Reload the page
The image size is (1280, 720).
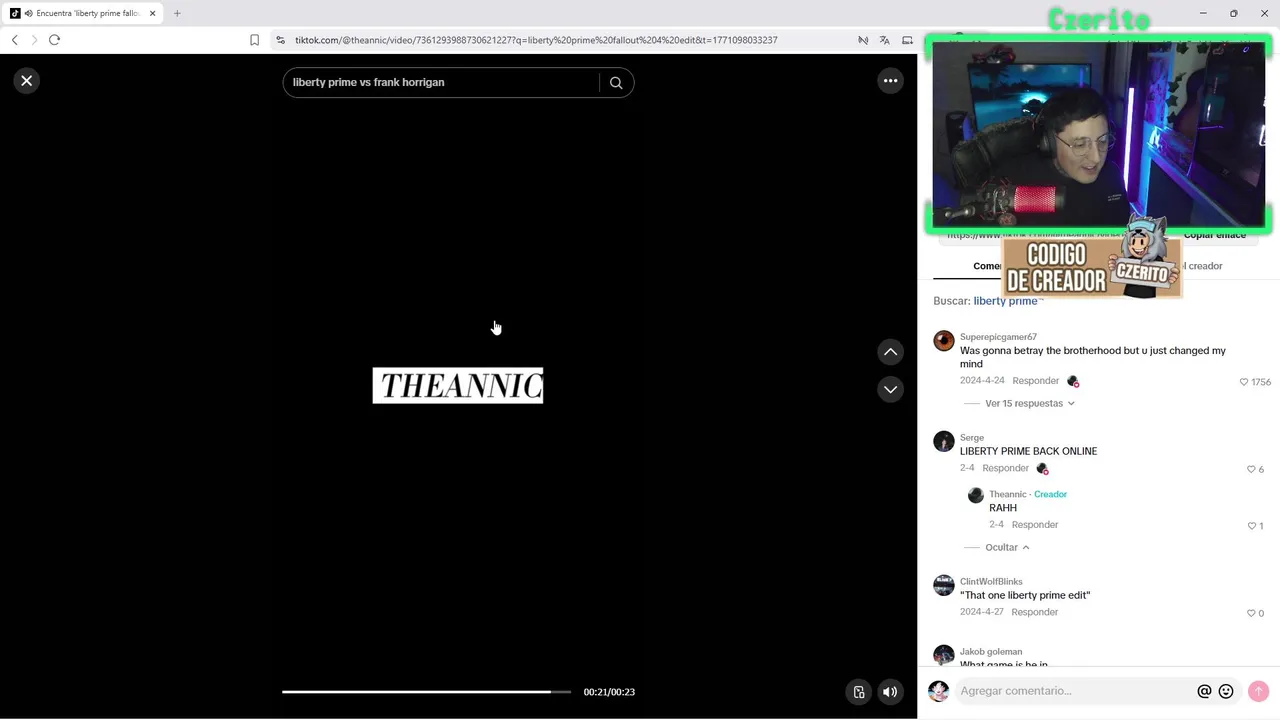(x=54, y=40)
